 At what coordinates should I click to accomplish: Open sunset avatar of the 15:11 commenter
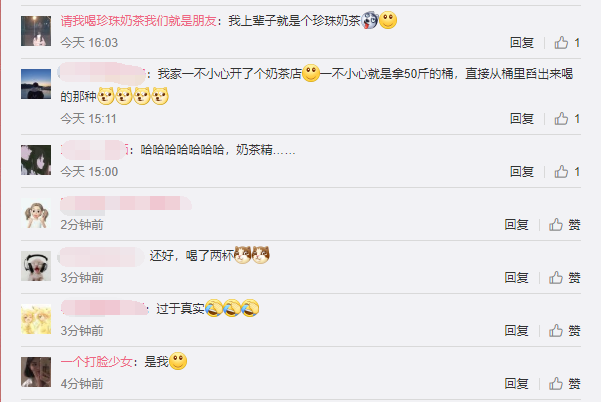click(36, 84)
